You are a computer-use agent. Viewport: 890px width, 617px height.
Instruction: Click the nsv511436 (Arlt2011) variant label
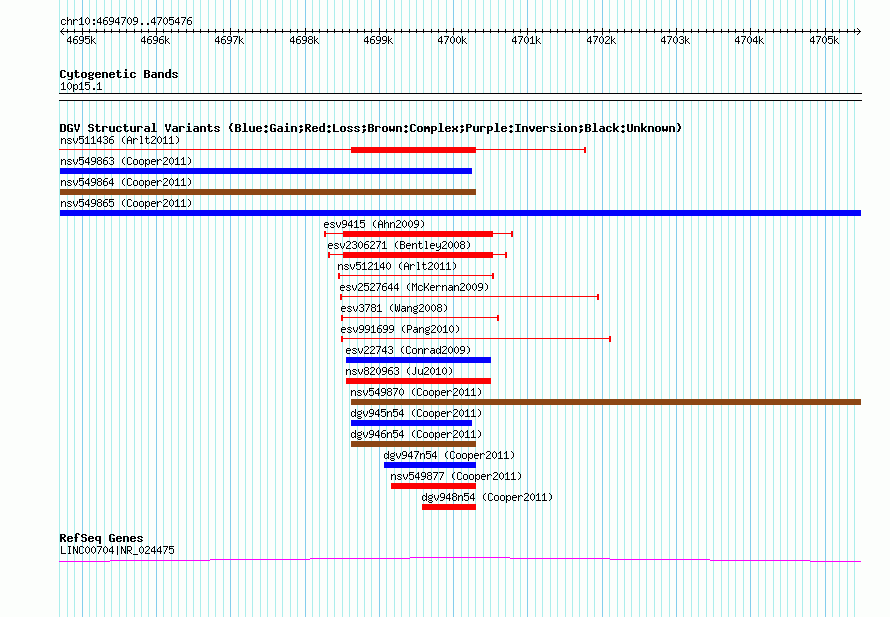click(x=120, y=140)
